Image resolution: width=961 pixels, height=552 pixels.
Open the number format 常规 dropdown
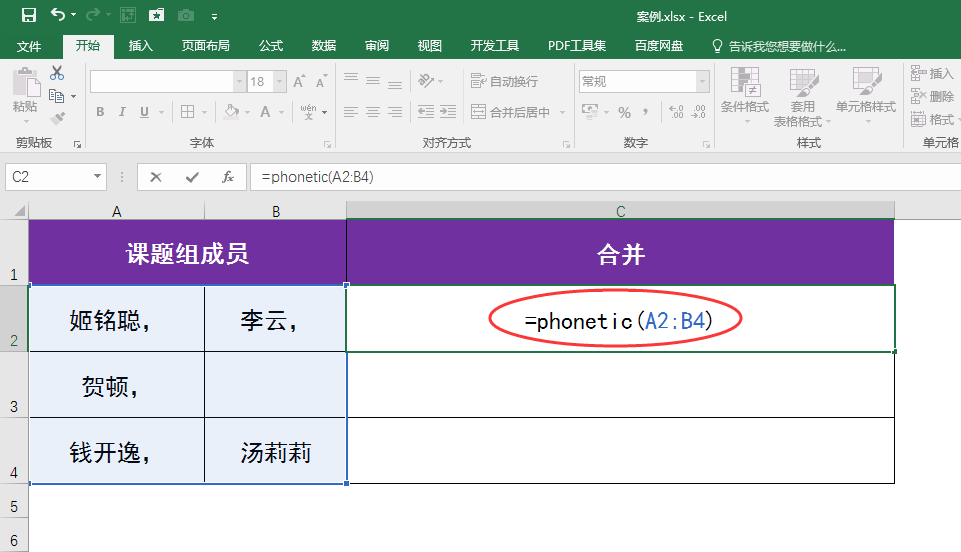coord(702,81)
